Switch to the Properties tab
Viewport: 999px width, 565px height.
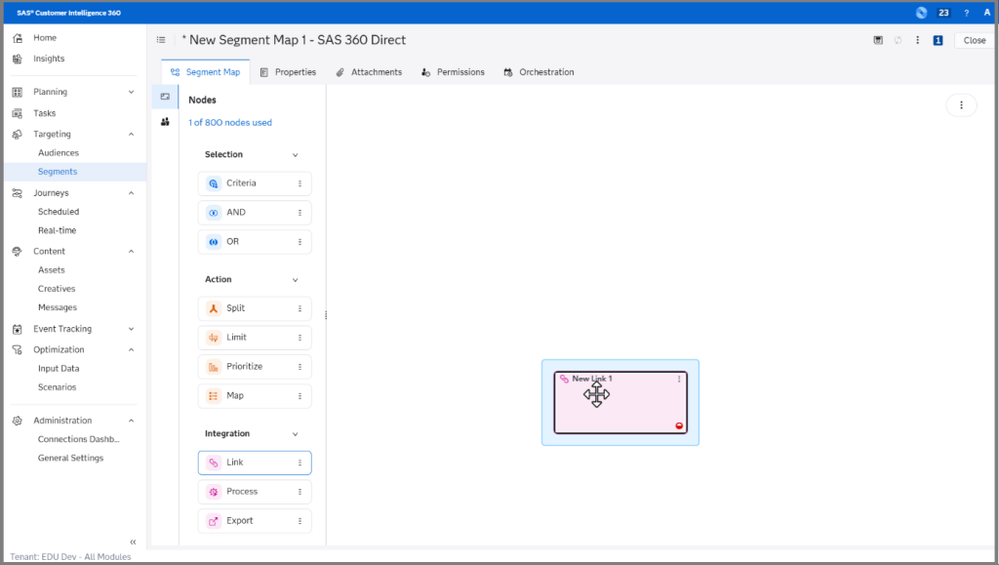288,72
